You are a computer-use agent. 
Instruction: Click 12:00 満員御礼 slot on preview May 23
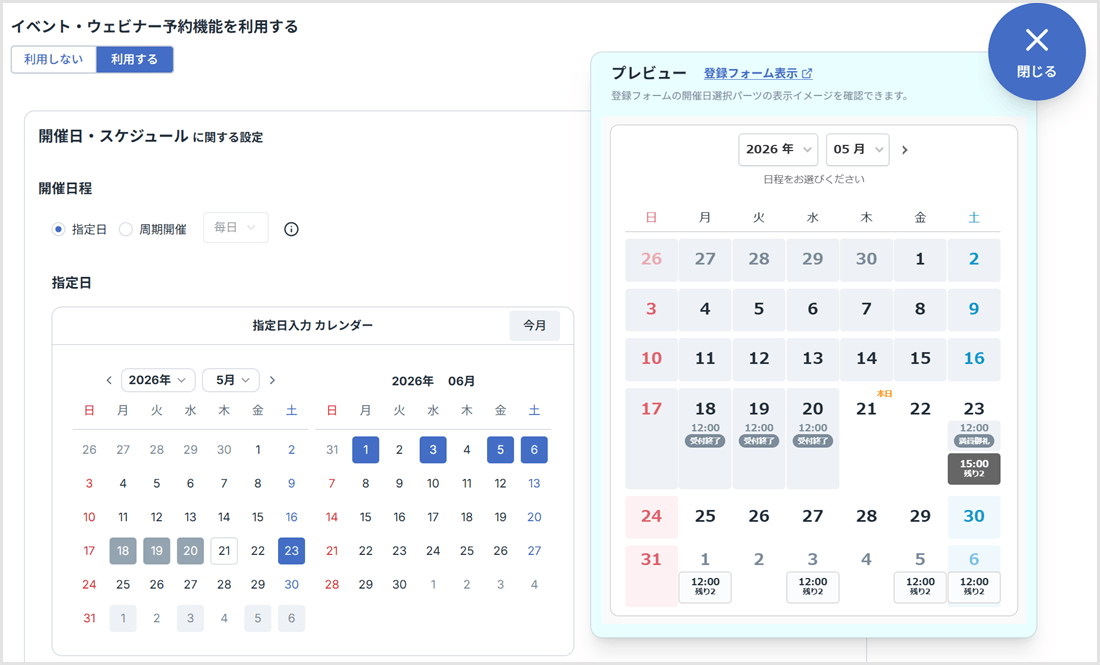pos(974,435)
